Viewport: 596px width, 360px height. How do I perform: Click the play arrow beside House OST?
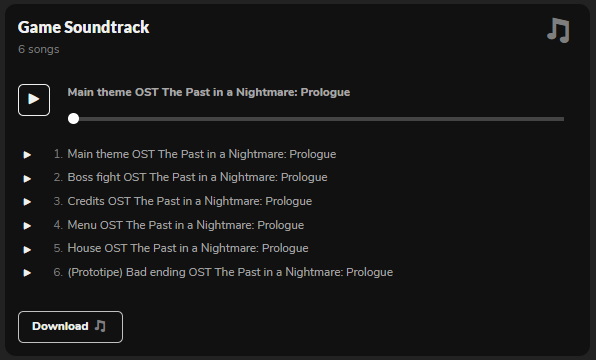point(27,249)
